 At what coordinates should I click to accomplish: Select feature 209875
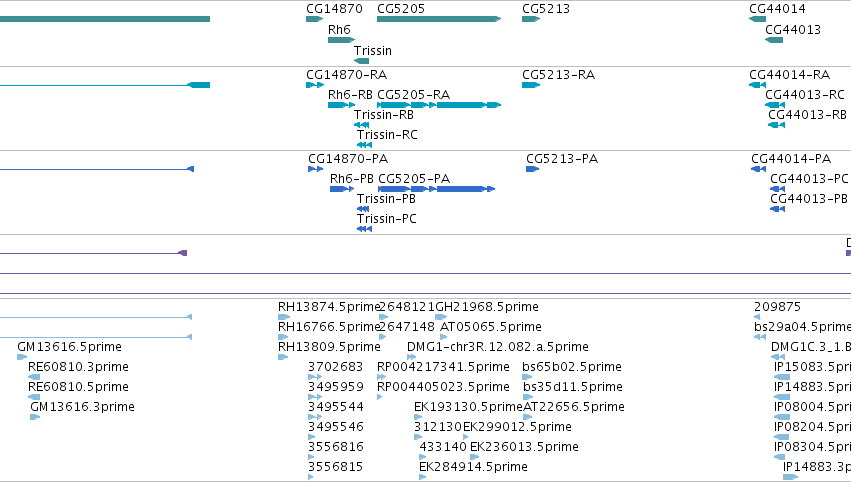(777, 307)
